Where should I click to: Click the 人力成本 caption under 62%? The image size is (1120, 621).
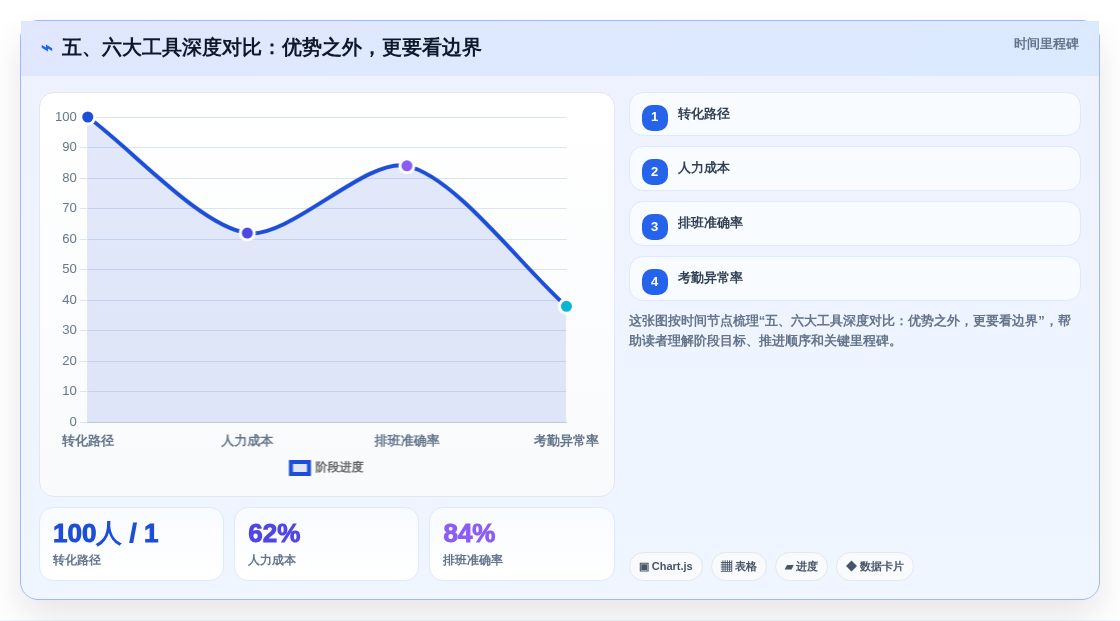click(x=271, y=560)
